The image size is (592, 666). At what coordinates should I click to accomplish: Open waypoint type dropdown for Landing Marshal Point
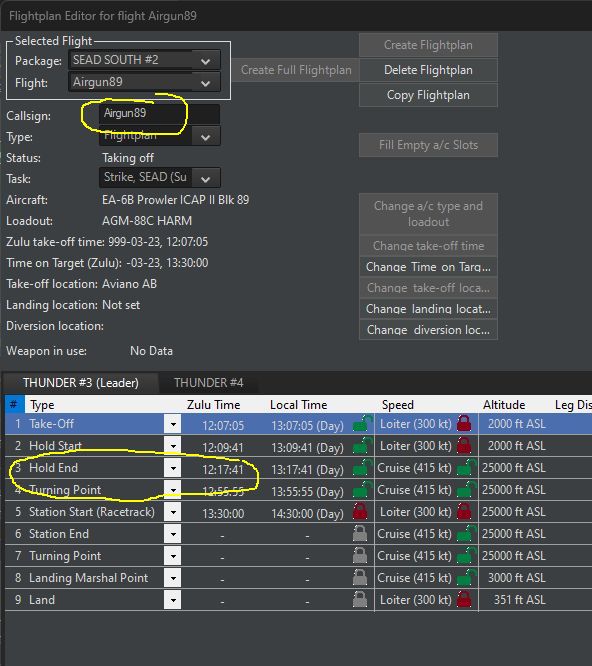pos(173,578)
